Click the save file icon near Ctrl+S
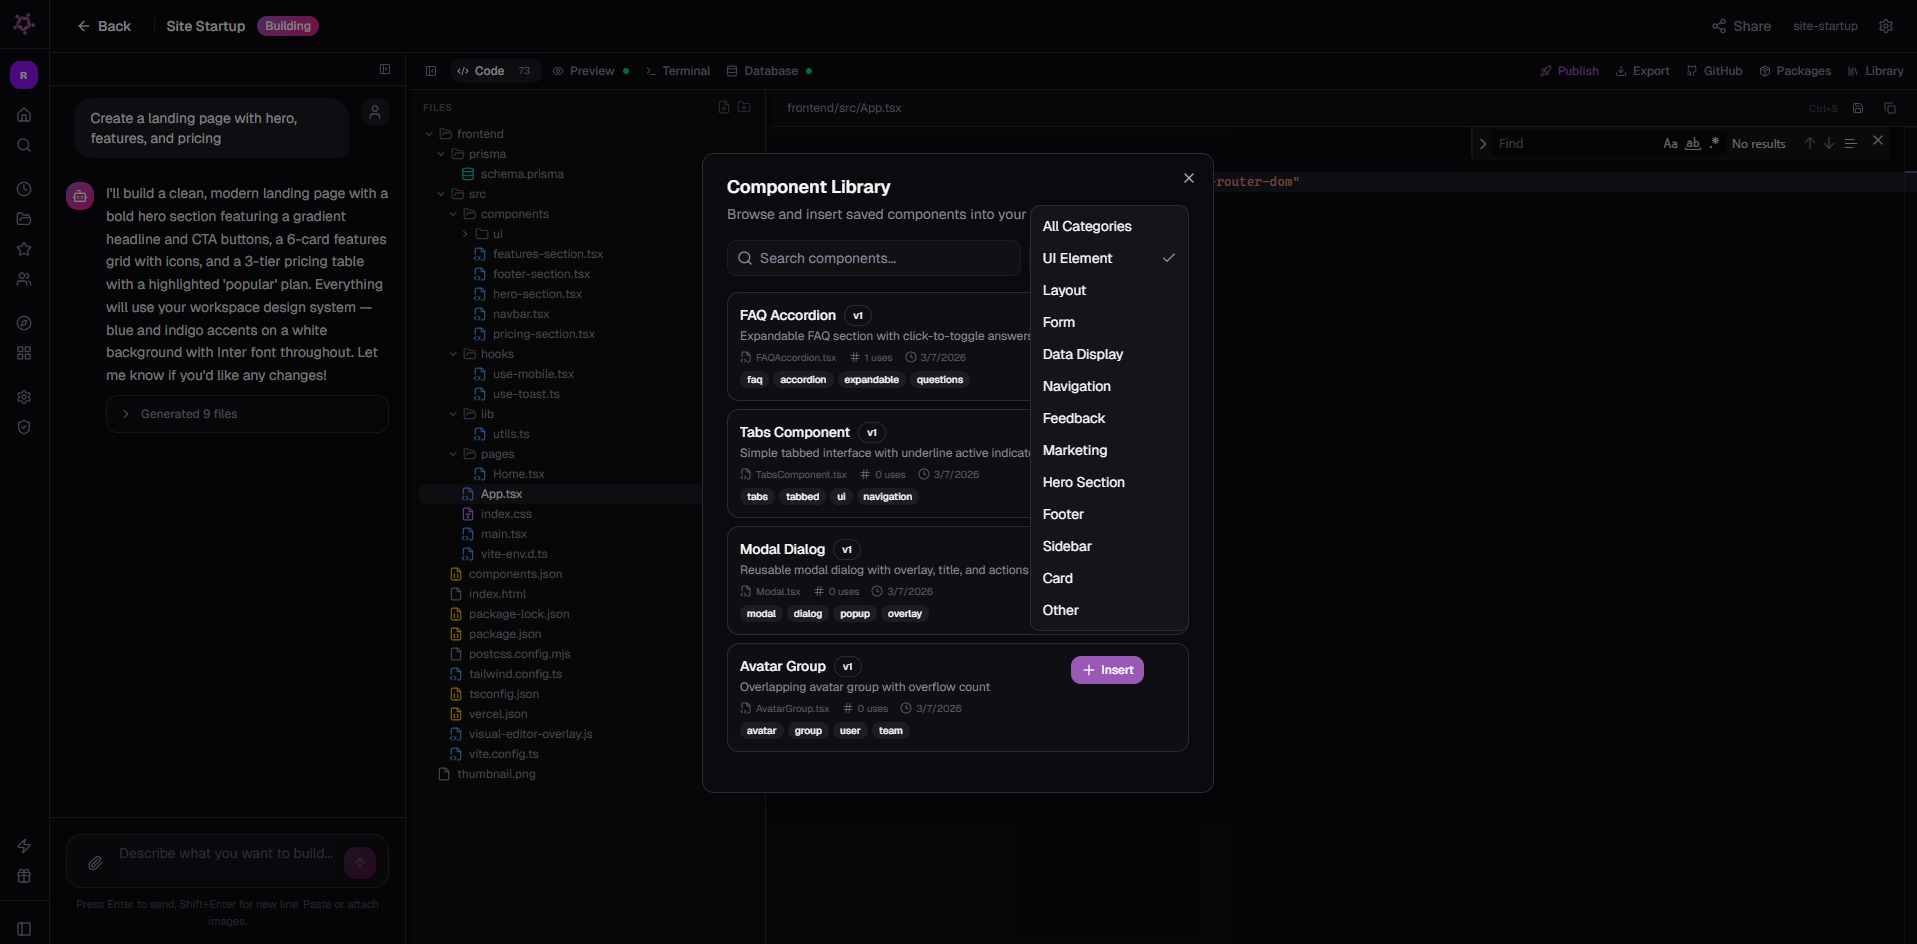The height and width of the screenshot is (944, 1917). [1857, 108]
